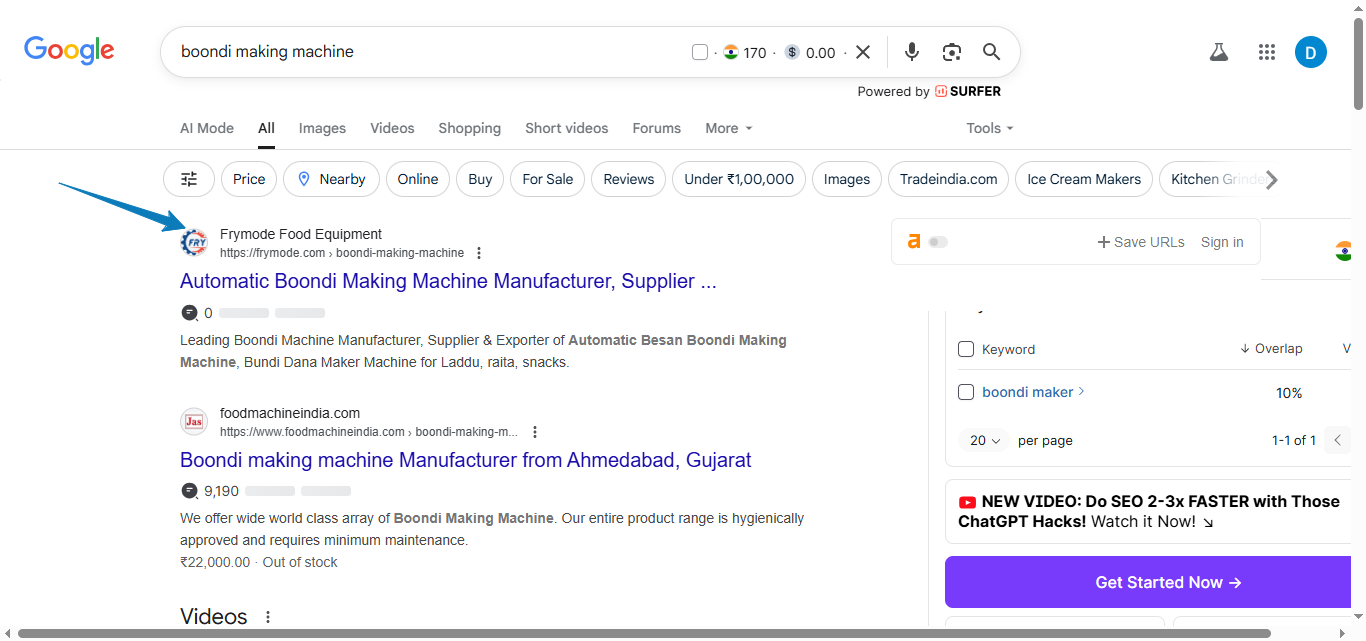Image resolution: width=1366 pixels, height=641 pixels.
Task: Switch to Images tab
Action: [322, 128]
